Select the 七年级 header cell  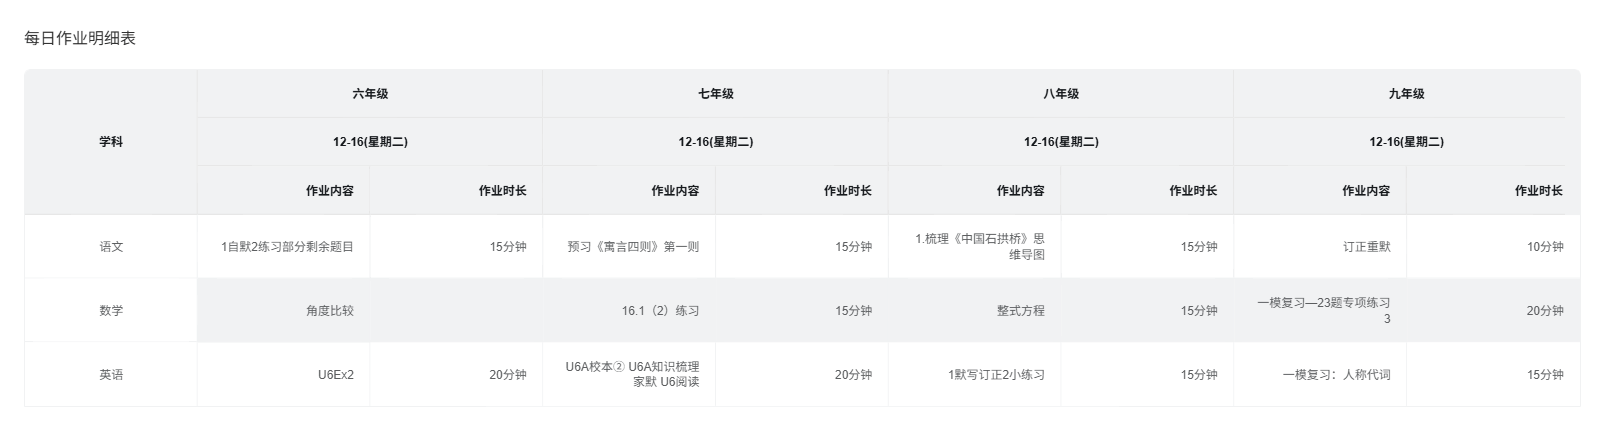(x=715, y=94)
